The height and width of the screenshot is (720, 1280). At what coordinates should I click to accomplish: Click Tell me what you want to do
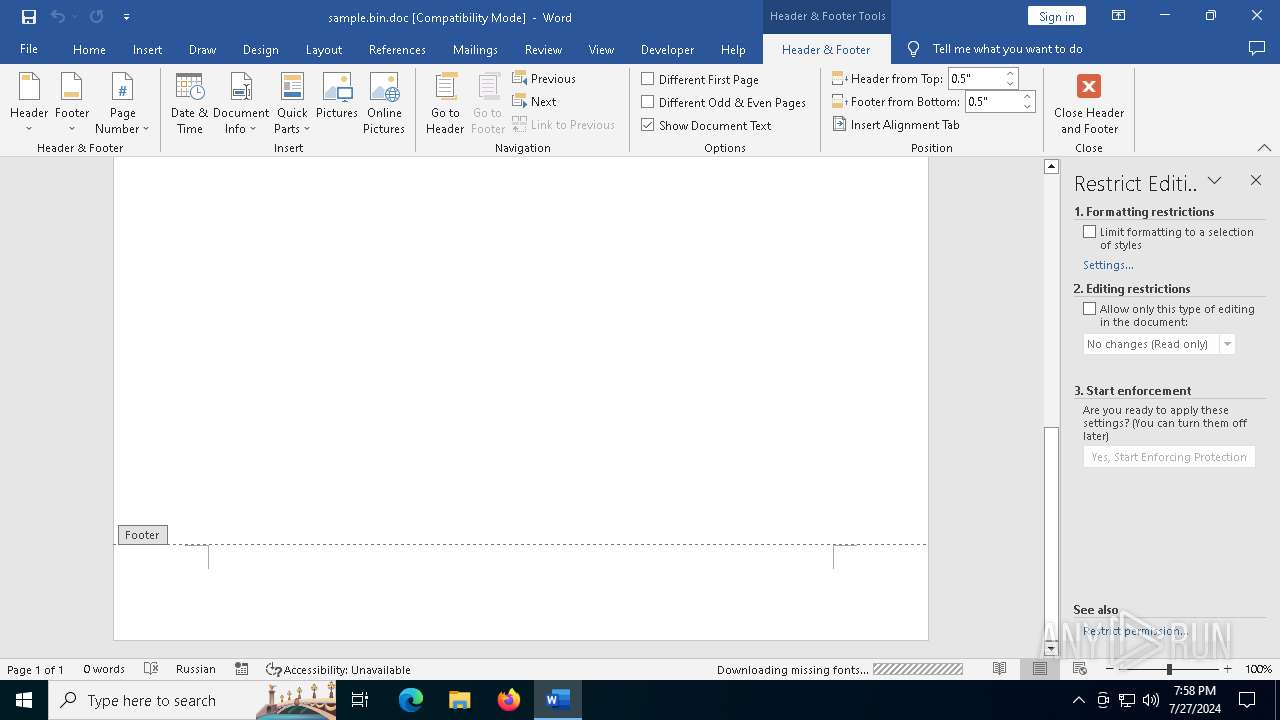(x=1007, y=48)
